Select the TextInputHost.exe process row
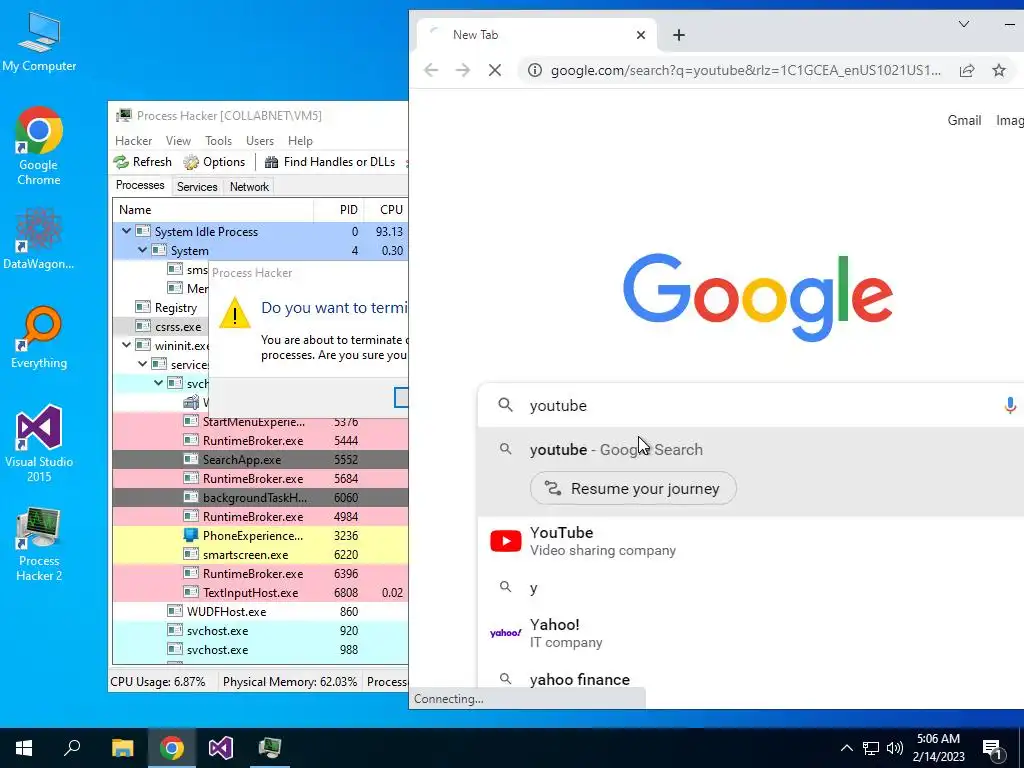 tap(261, 592)
